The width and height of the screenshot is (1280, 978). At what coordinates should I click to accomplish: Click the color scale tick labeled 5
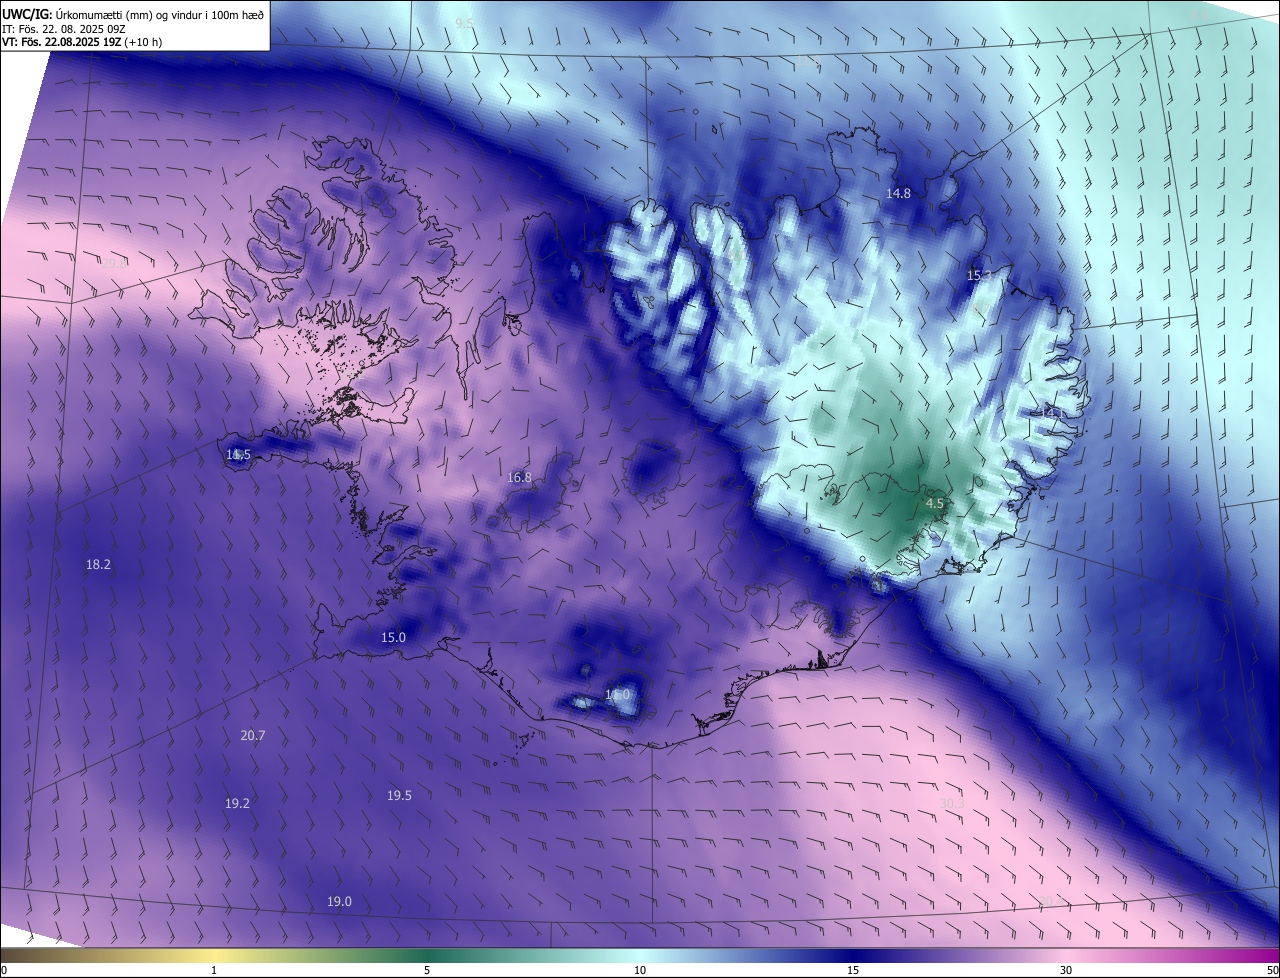tap(427, 970)
